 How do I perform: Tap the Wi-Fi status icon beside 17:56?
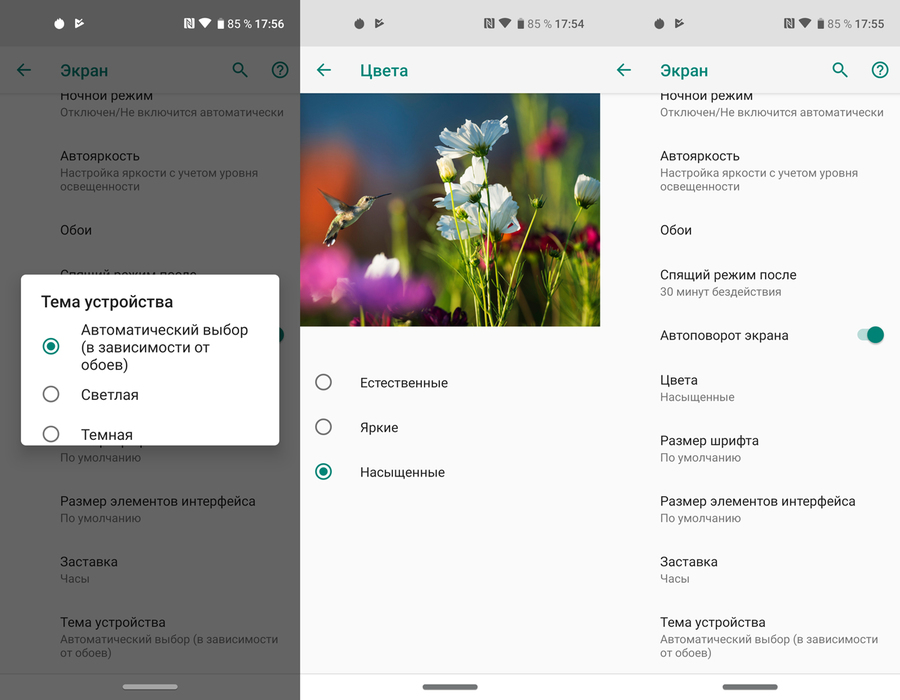[x=205, y=24]
